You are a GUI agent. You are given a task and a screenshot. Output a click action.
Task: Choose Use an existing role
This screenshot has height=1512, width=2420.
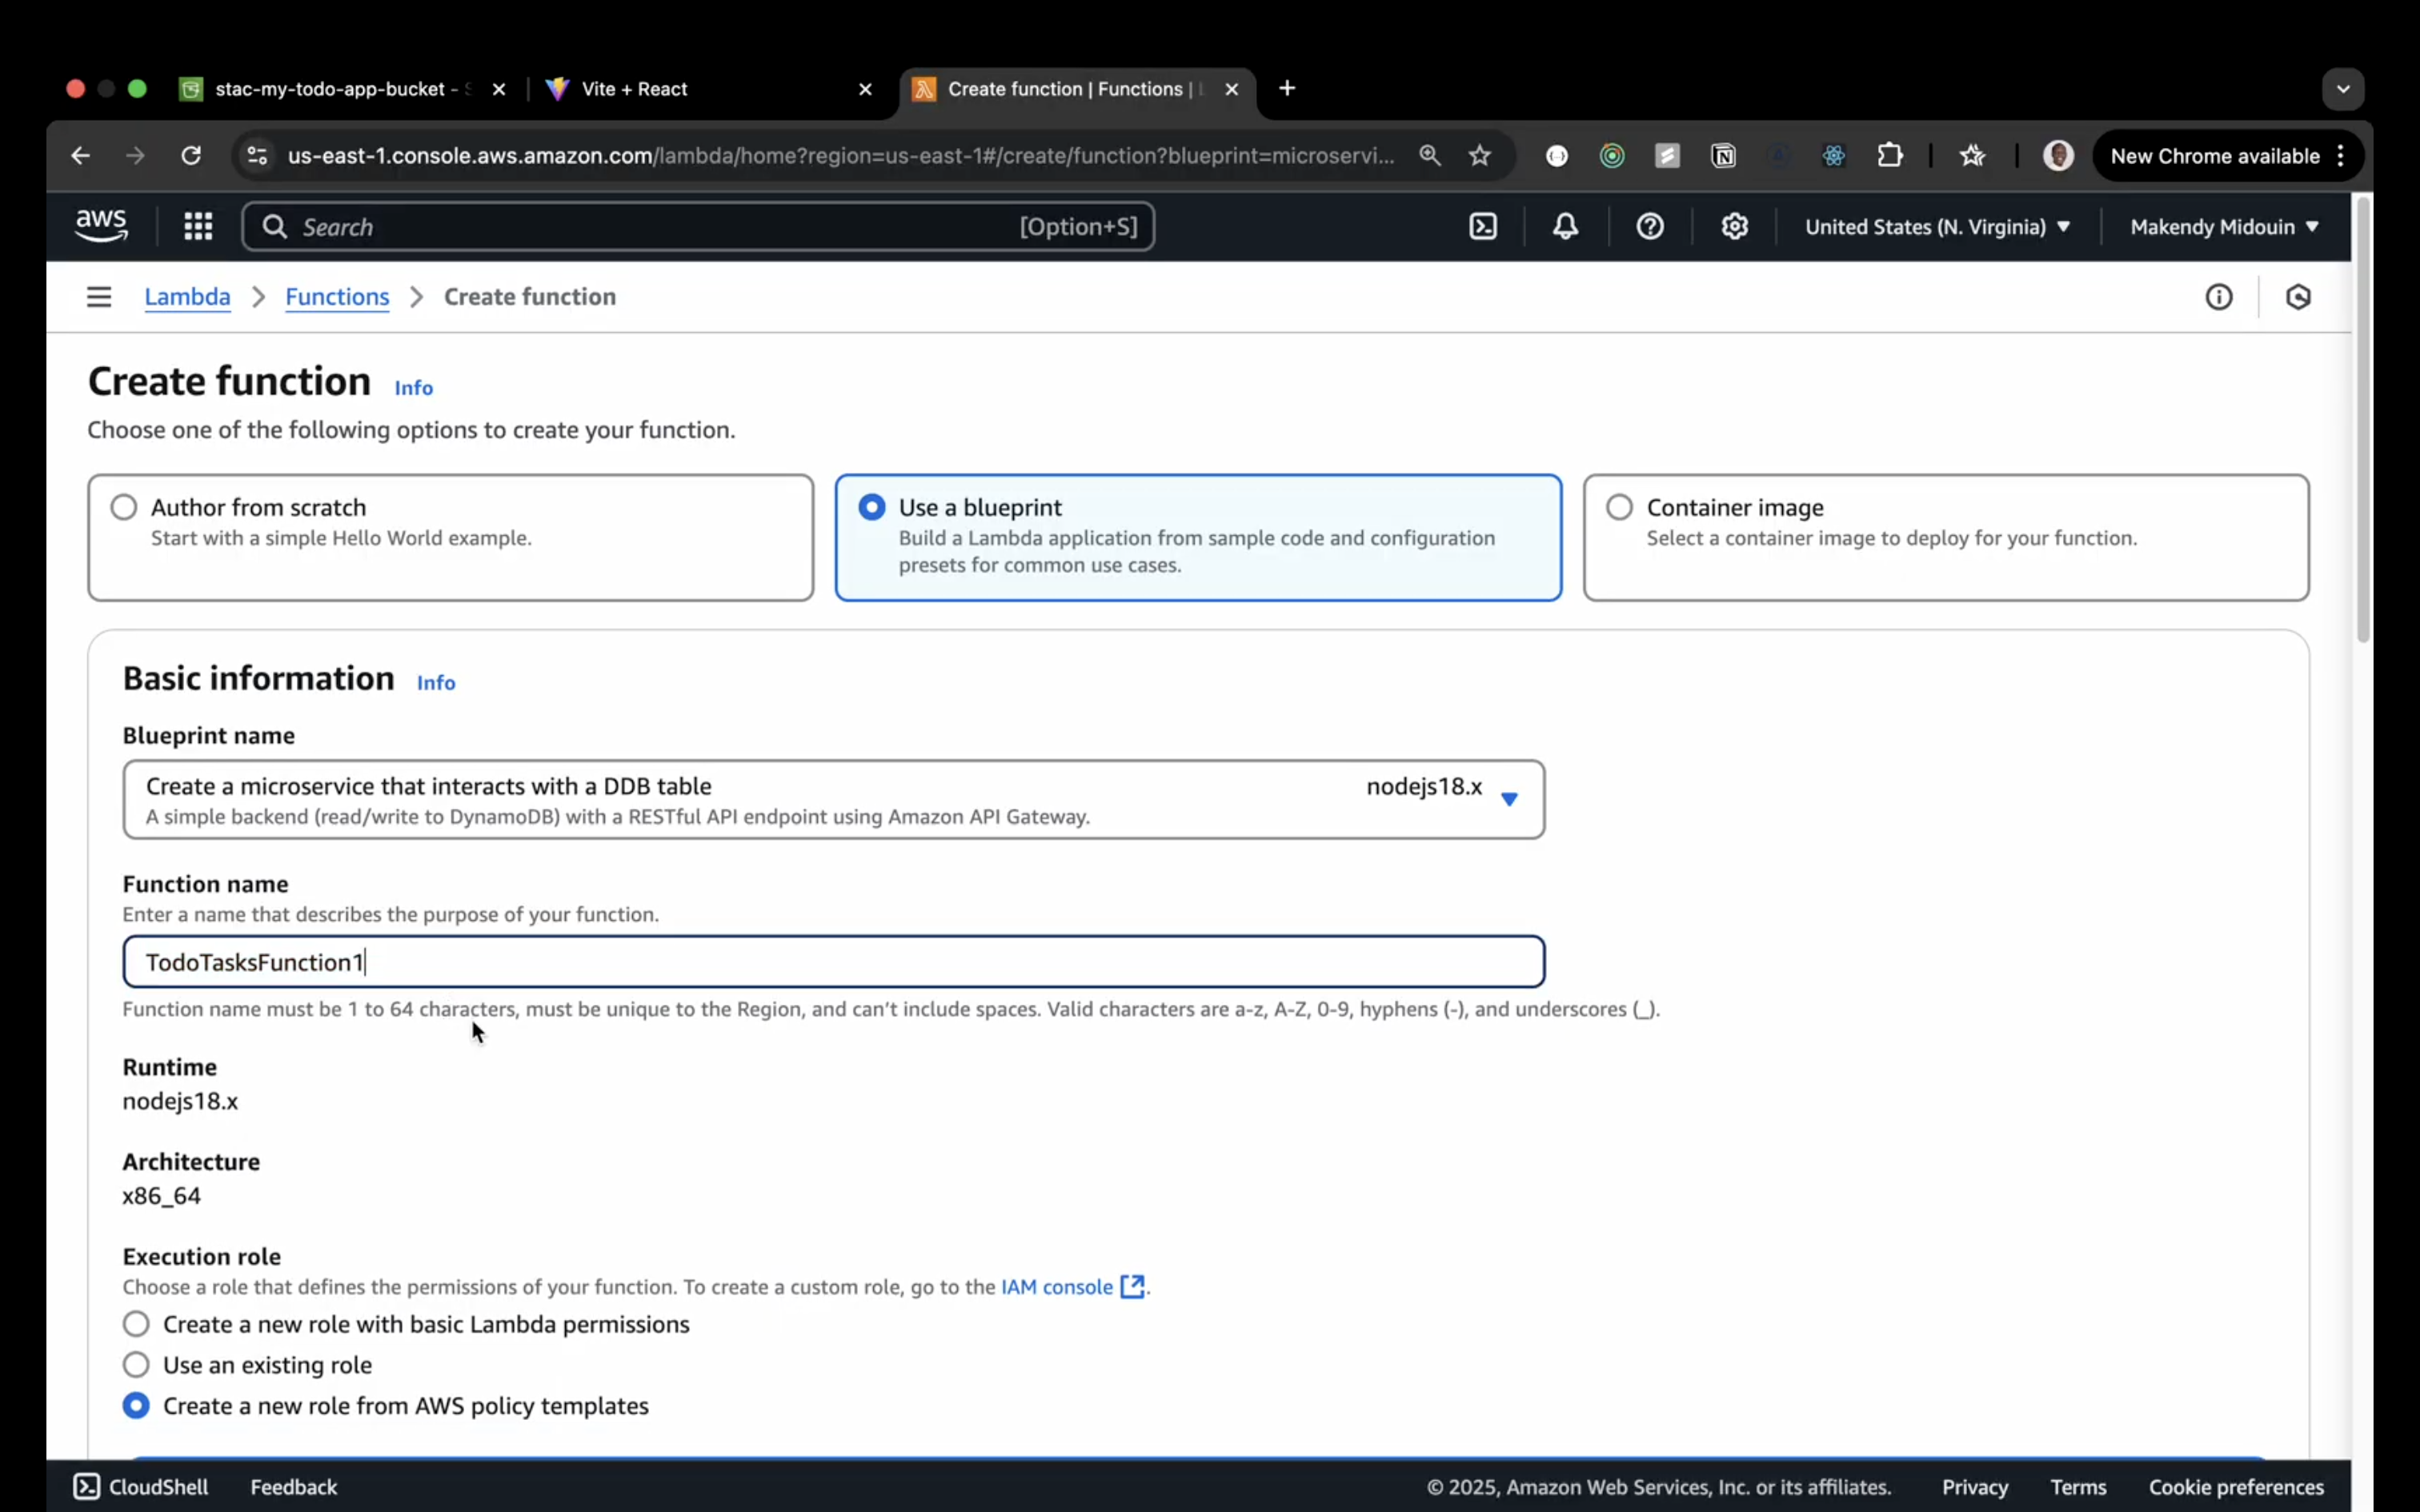click(136, 1365)
